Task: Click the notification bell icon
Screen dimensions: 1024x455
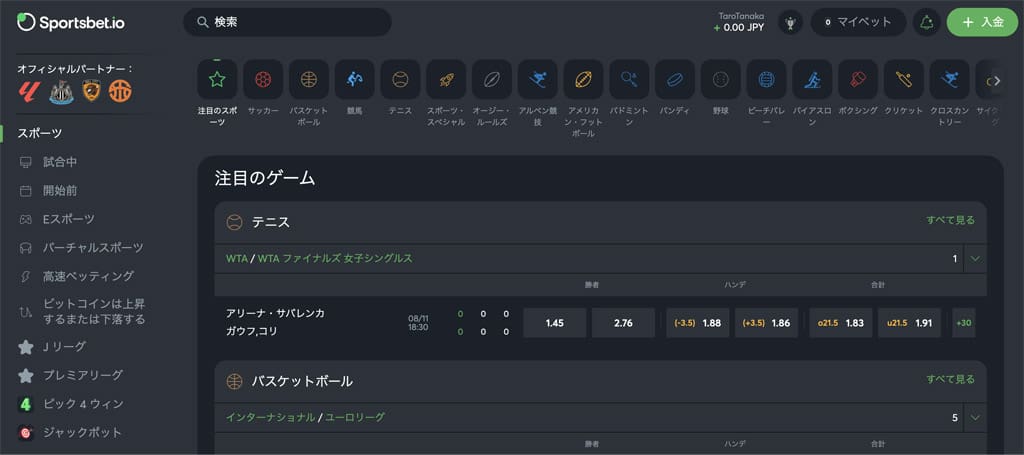Action: [926, 22]
